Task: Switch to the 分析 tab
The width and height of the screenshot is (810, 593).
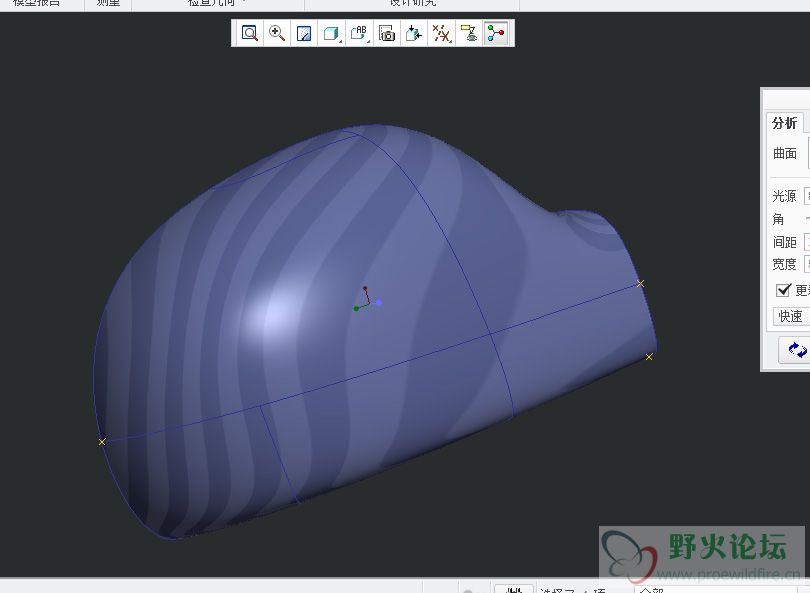Action: (x=785, y=123)
